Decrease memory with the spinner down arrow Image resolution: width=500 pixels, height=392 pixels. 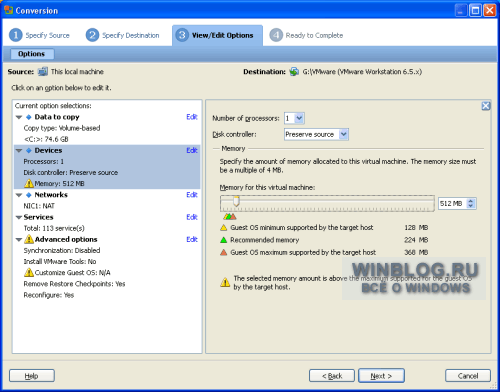tap(471, 206)
